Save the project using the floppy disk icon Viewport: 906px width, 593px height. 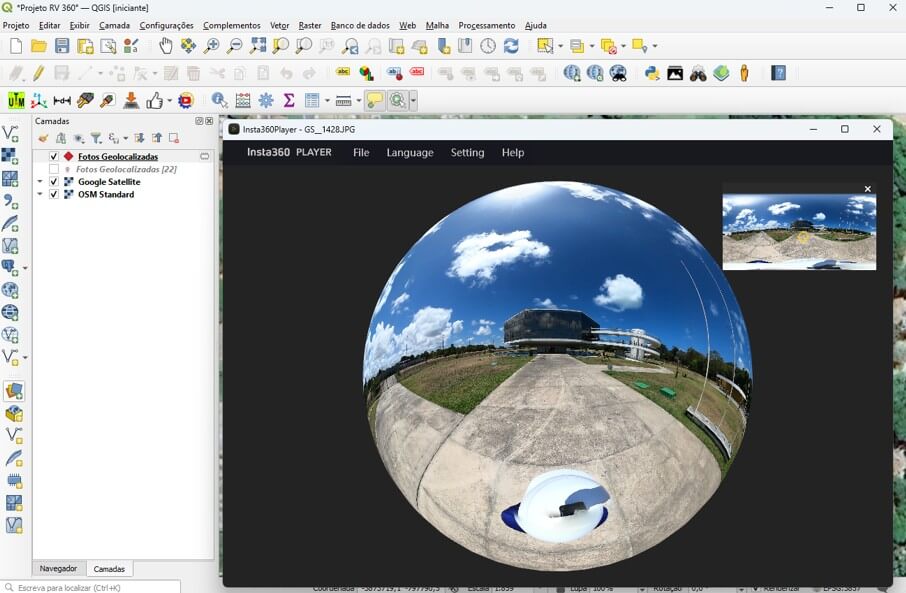click(x=60, y=45)
